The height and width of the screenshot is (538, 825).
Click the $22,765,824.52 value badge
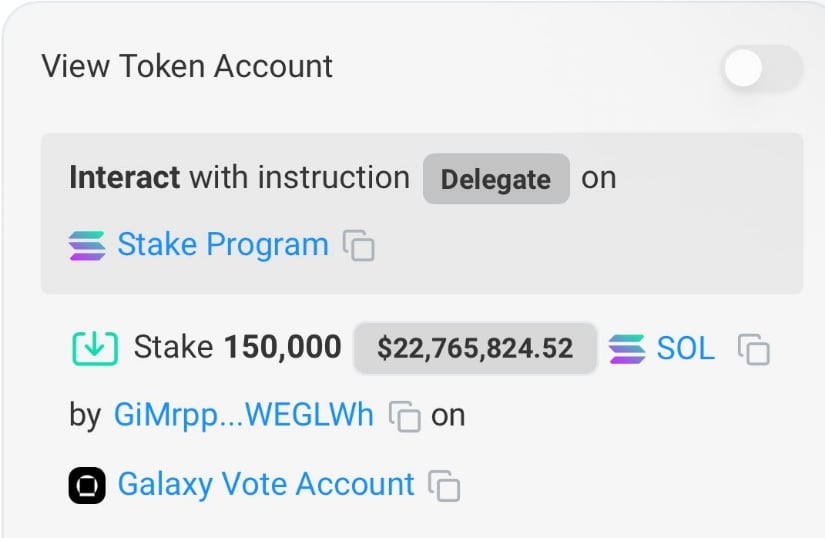475,348
